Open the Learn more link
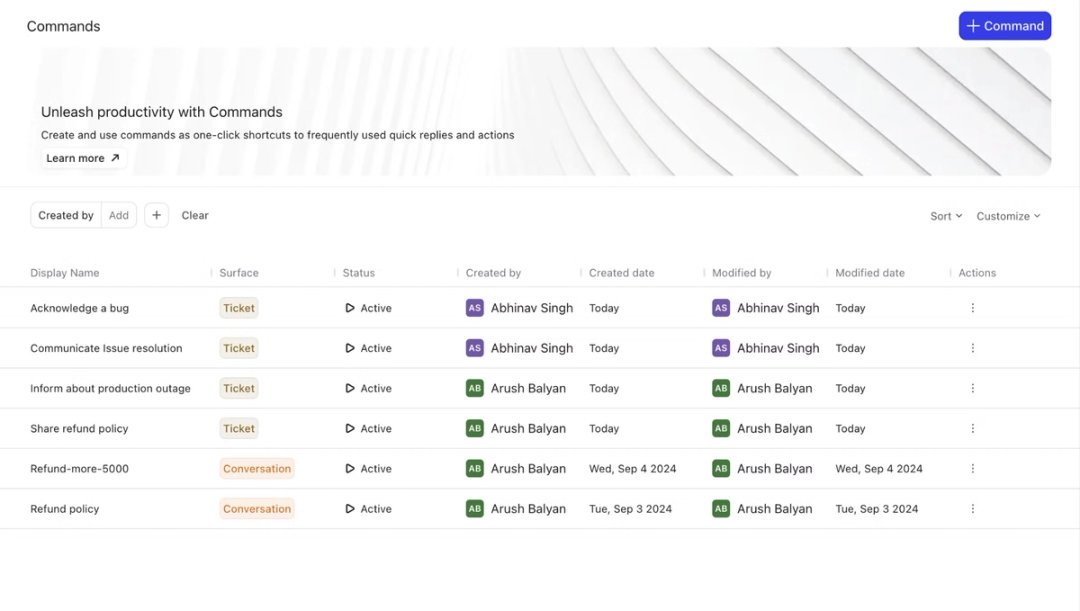This screenshot has width=1080, height=611. [83, 158]
